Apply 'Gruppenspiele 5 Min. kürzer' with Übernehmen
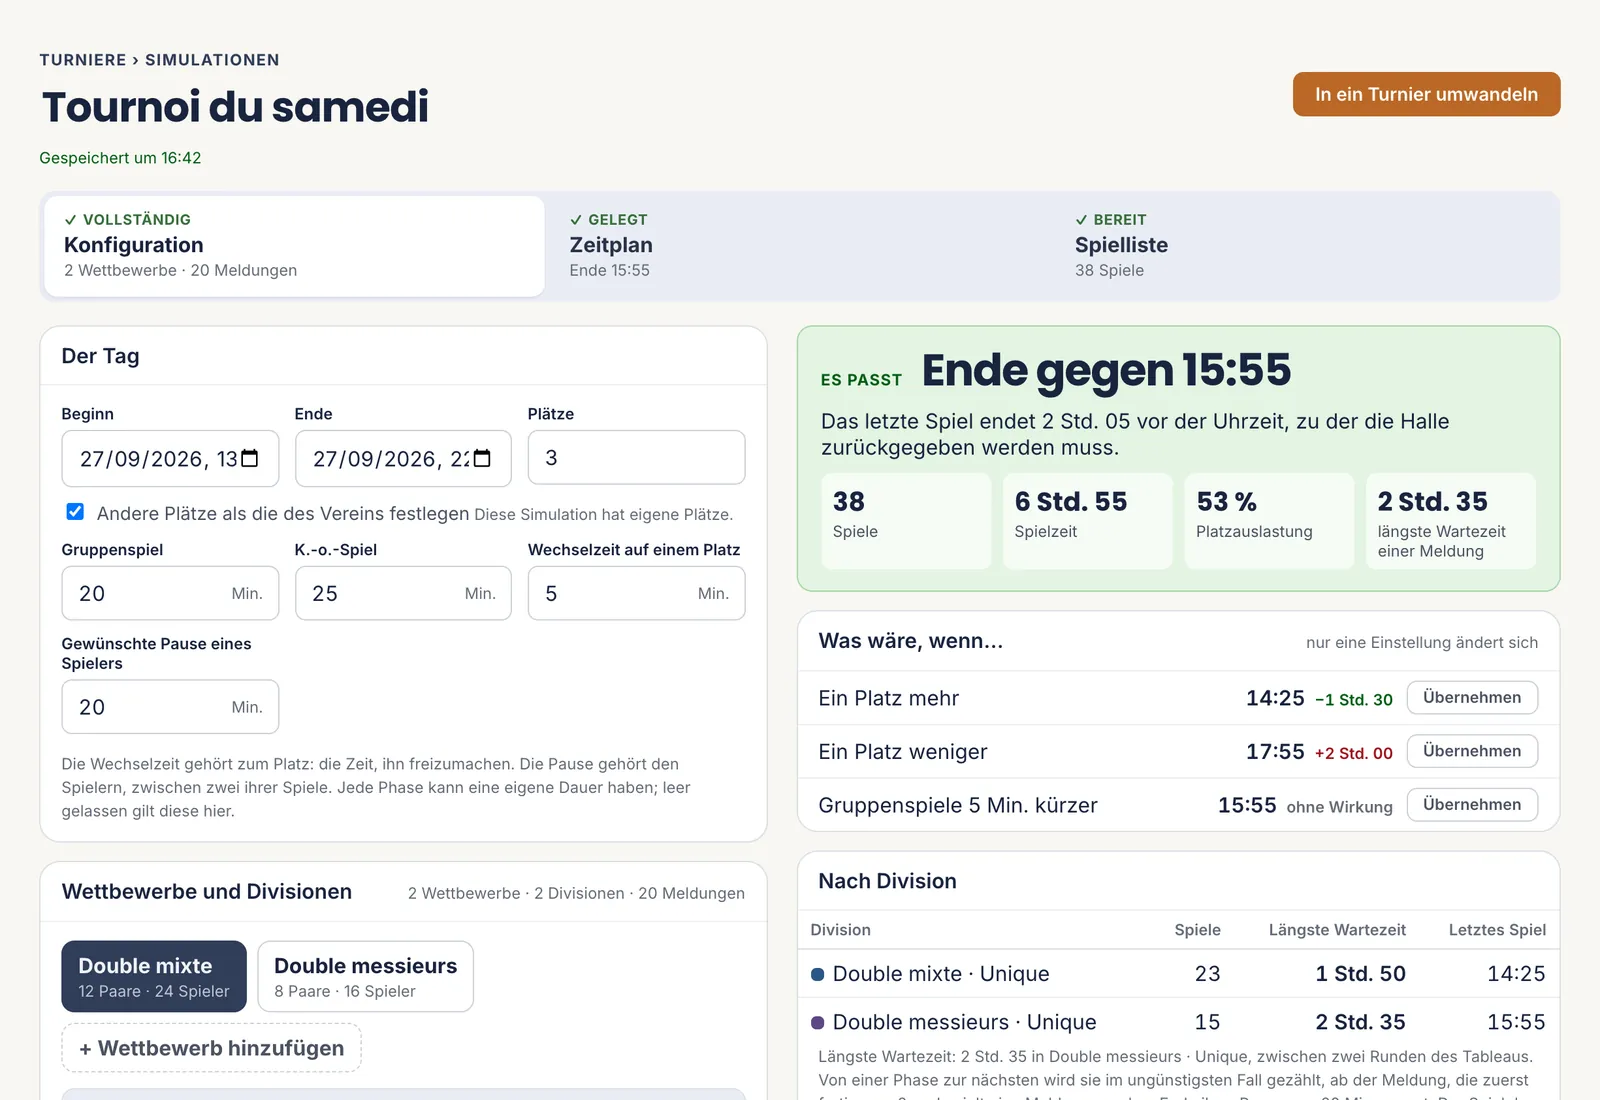This screenshot has width=1600, height=1100. (1472, 804)
